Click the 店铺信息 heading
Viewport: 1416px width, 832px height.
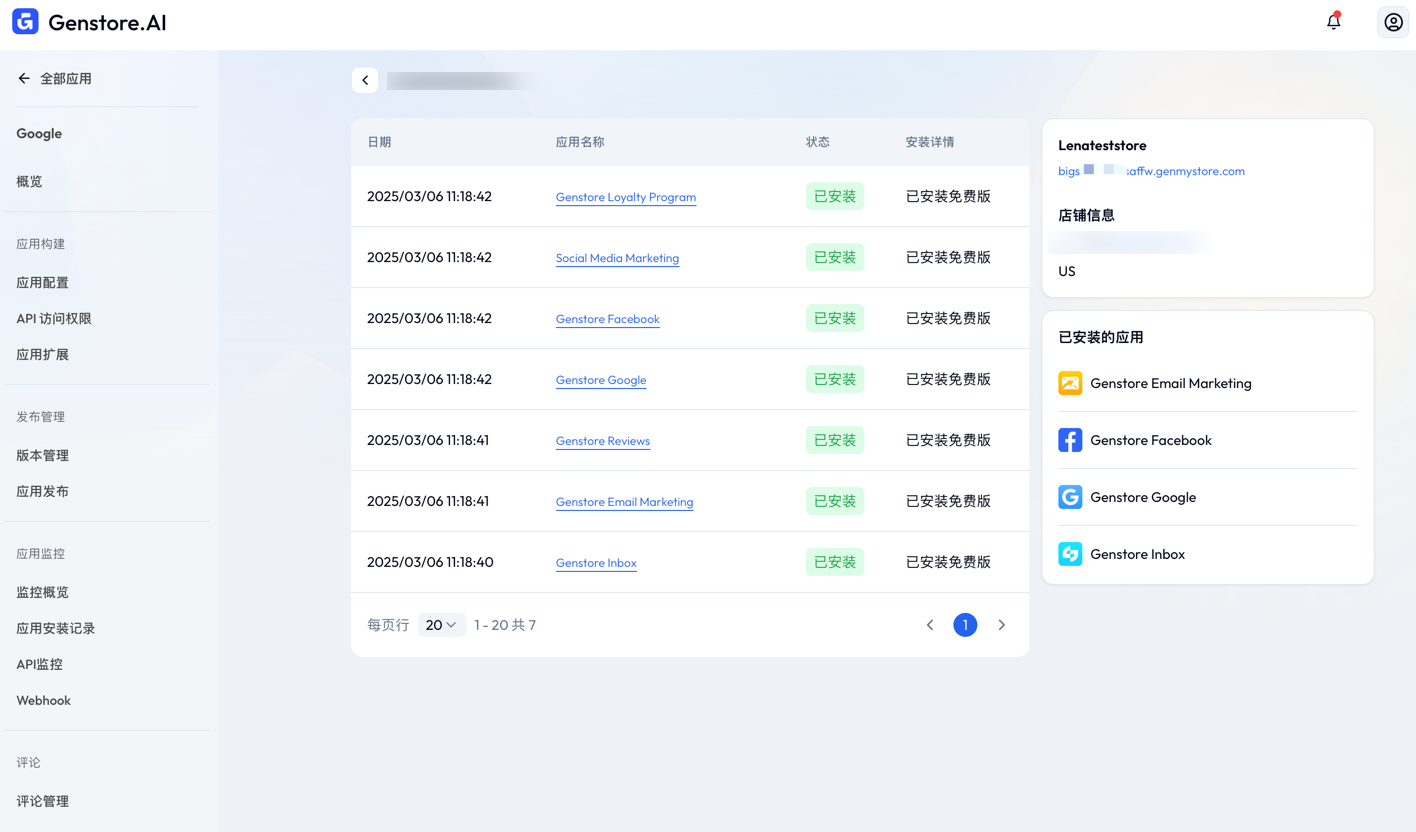(1086, 215)
